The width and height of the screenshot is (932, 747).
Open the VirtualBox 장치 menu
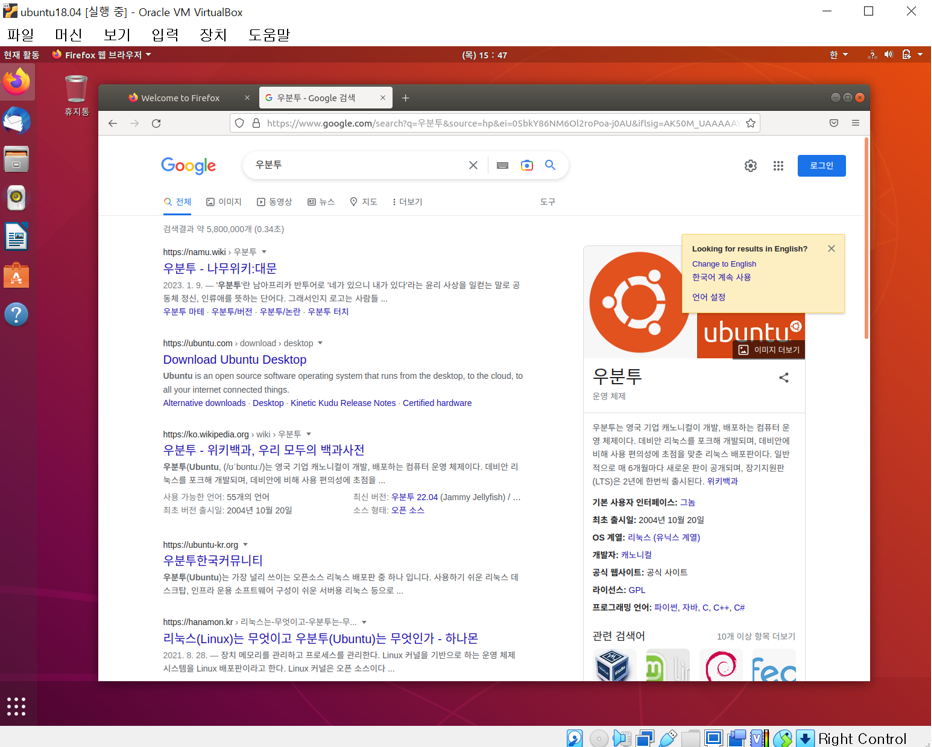(x=213, y=35)
